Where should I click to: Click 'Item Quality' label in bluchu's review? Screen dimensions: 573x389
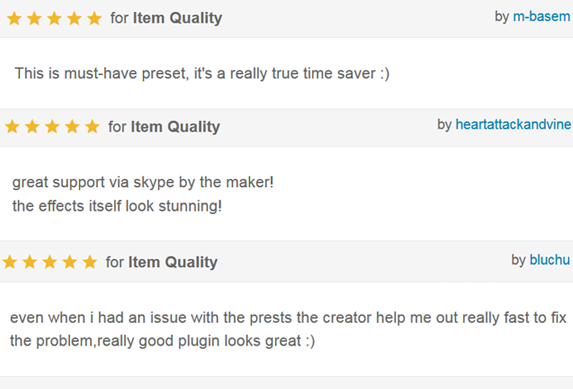pos(173,262)
